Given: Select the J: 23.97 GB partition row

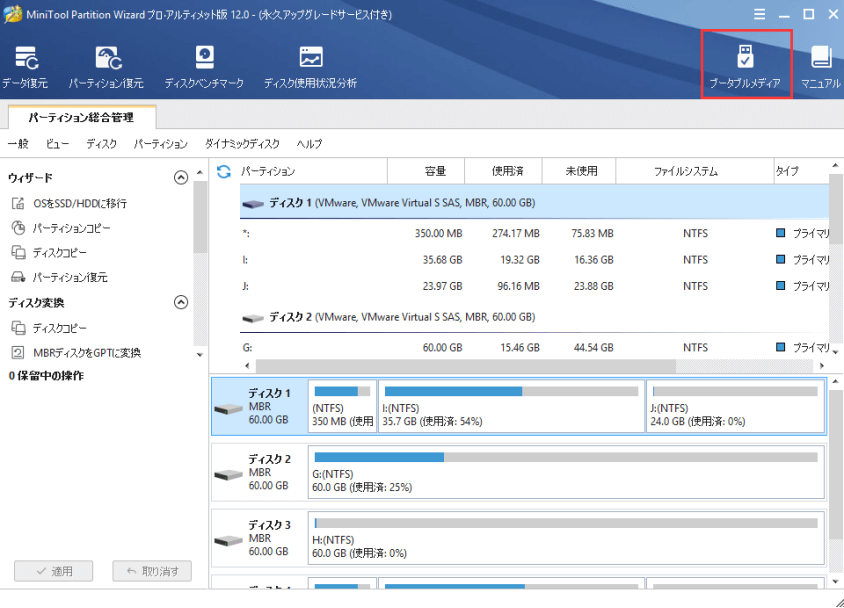Looking at the screenshot, I should click(x=534, y=286).
